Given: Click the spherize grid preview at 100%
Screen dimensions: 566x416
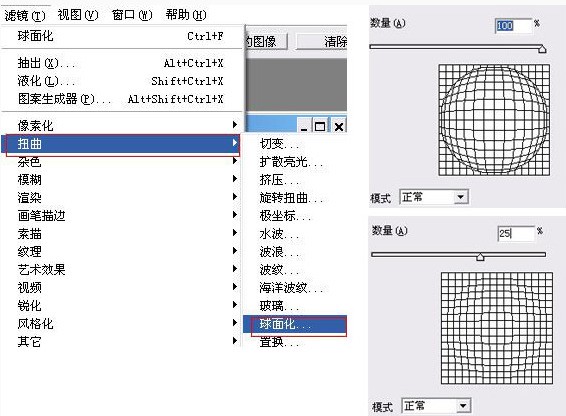Looking at the screenshot, I should click(494, 120).
